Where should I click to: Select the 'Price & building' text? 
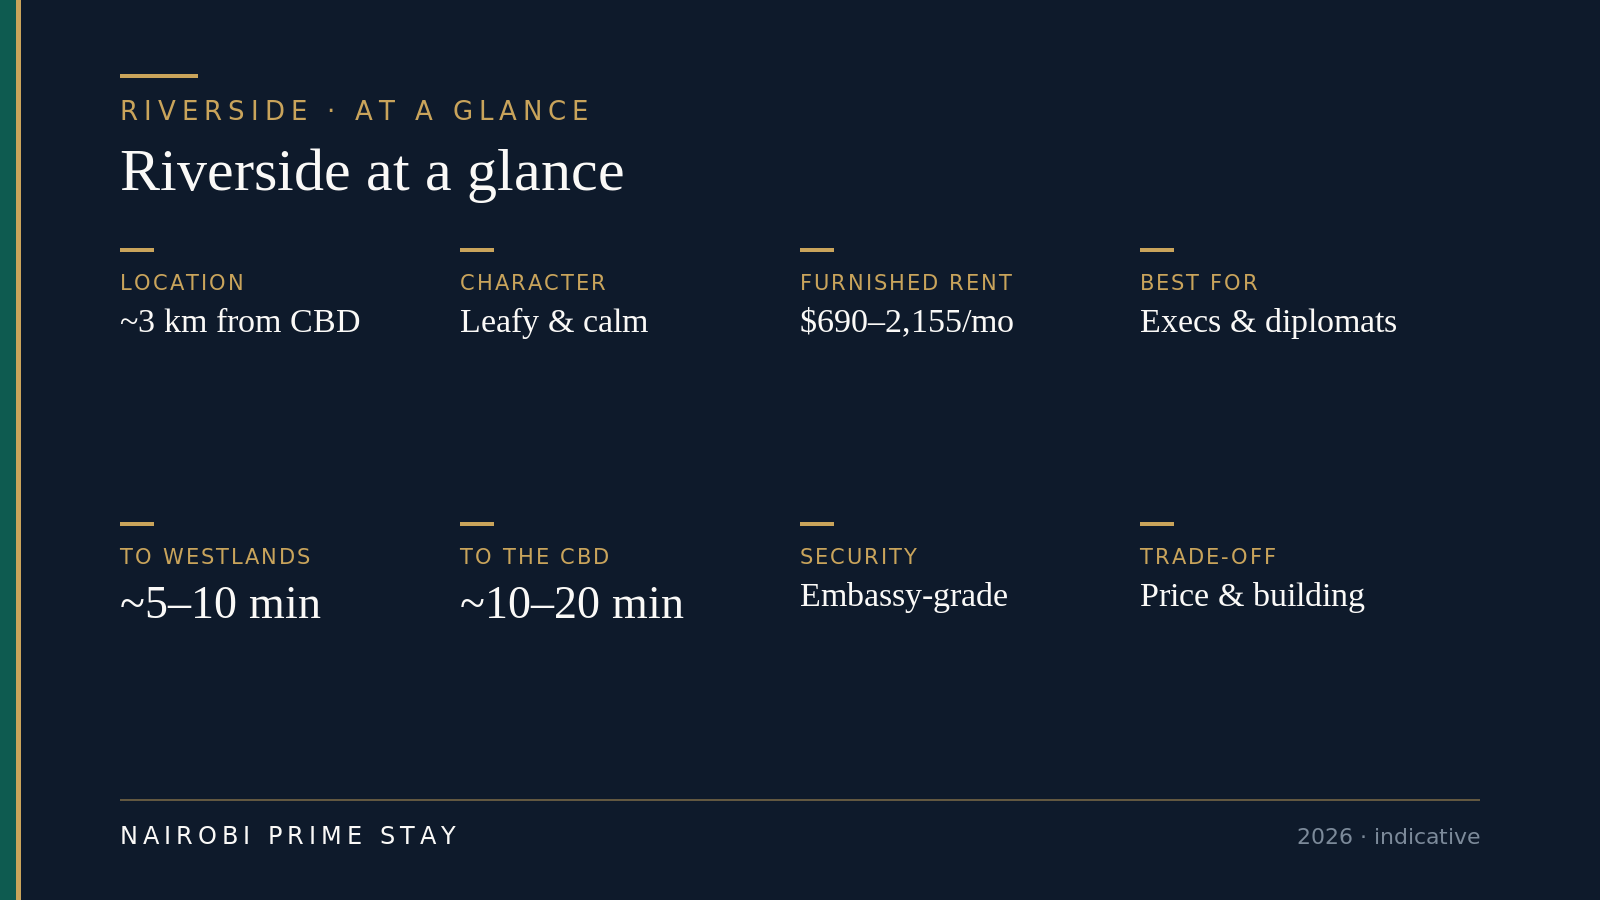pos(1252,595)
